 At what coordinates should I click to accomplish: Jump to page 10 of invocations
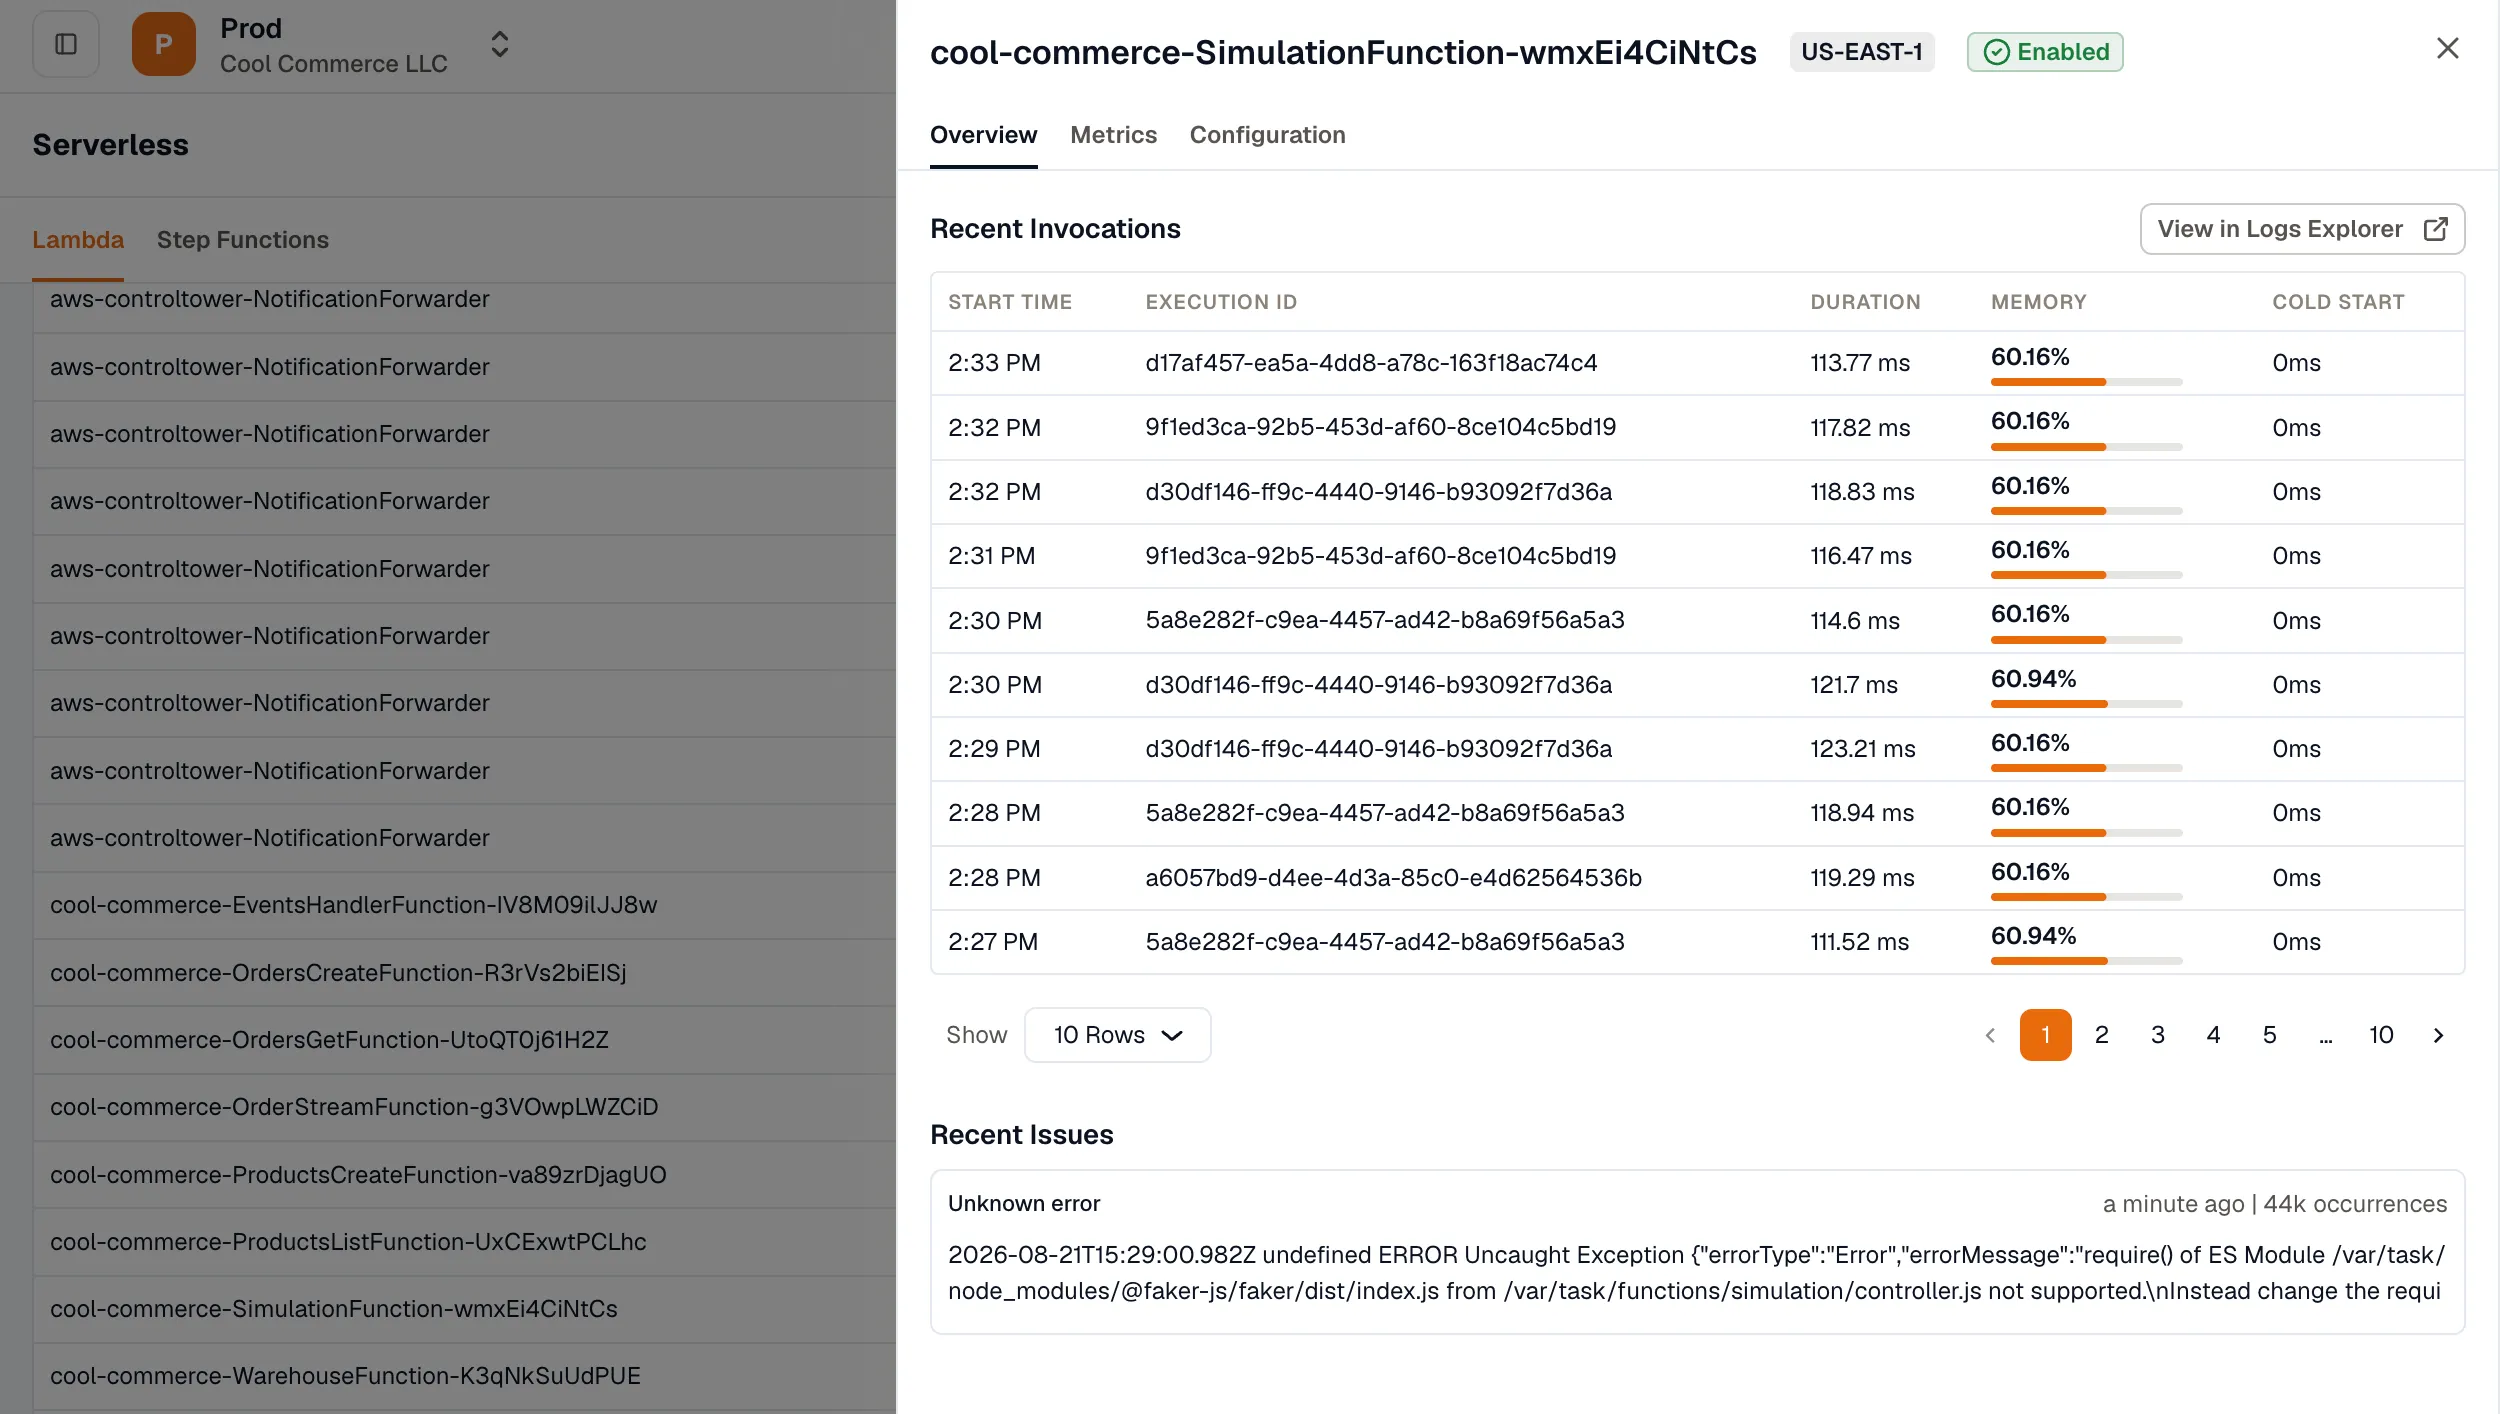click(x=2381, y=1035)
